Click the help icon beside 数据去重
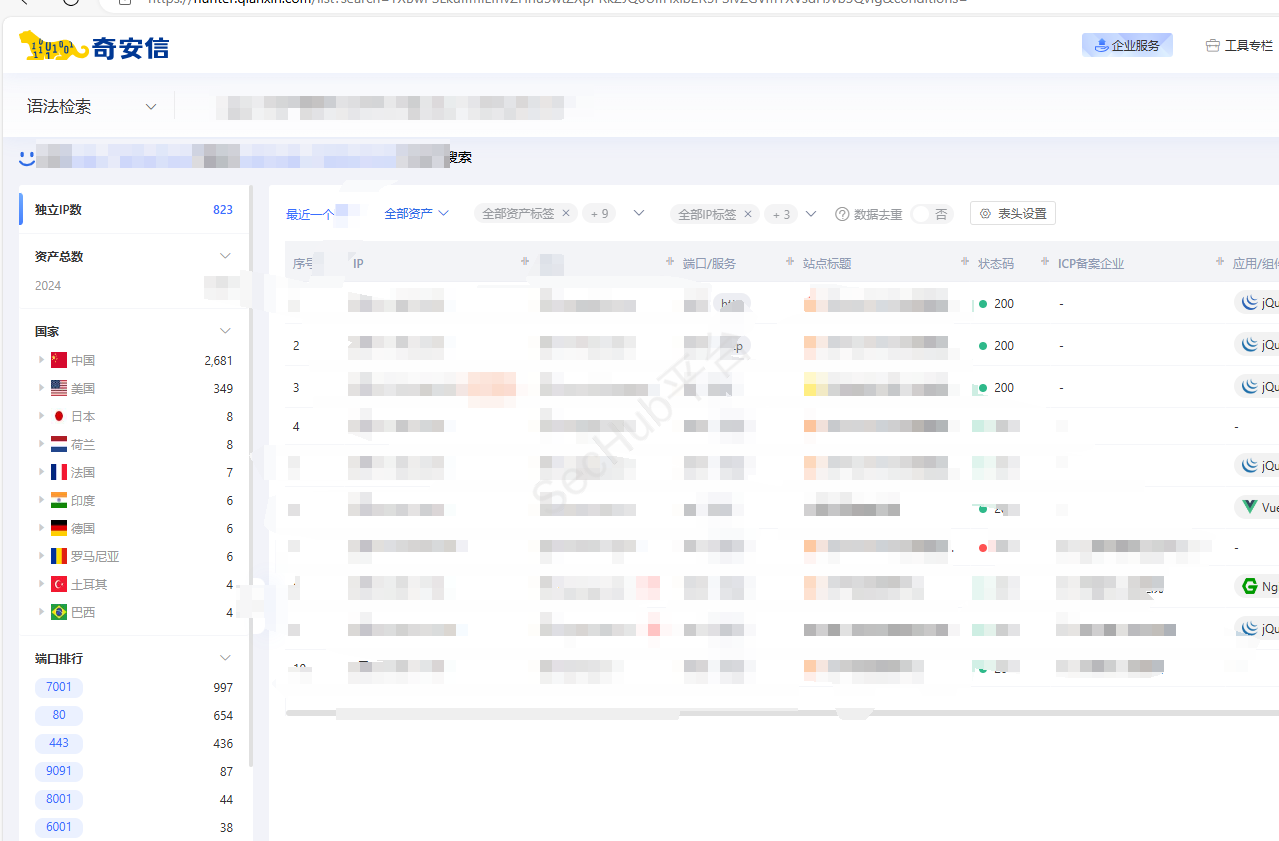 click(842, 214)
